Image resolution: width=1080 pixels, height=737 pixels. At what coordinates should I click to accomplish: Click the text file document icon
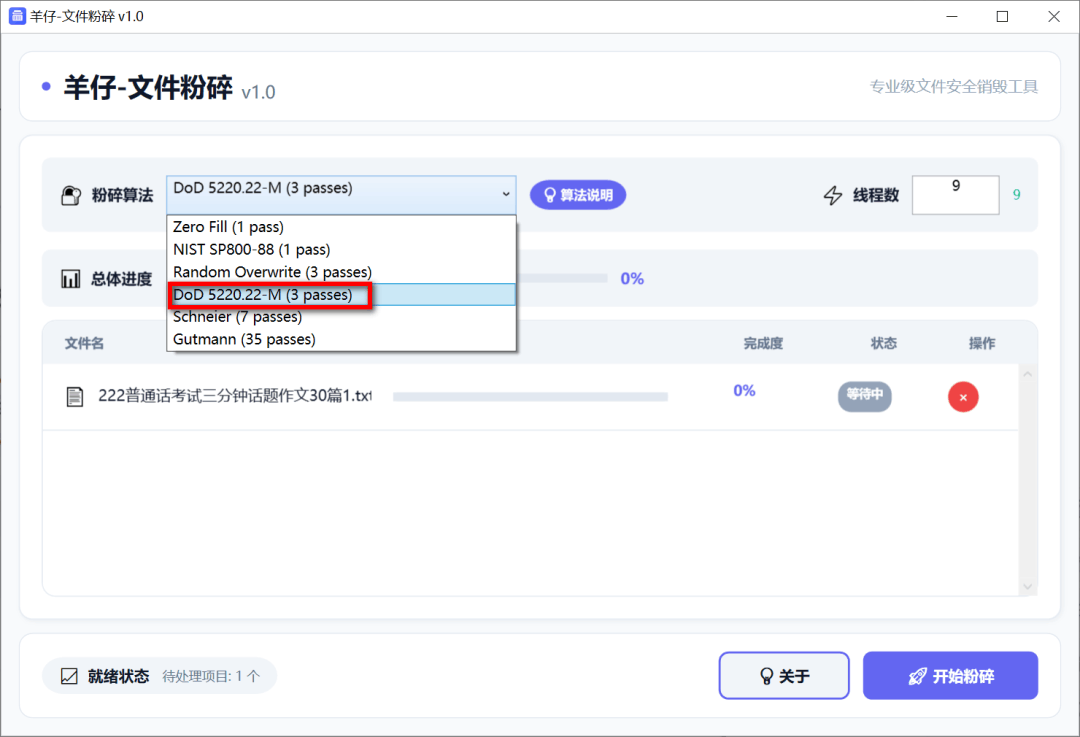click(x=75, y=397)
